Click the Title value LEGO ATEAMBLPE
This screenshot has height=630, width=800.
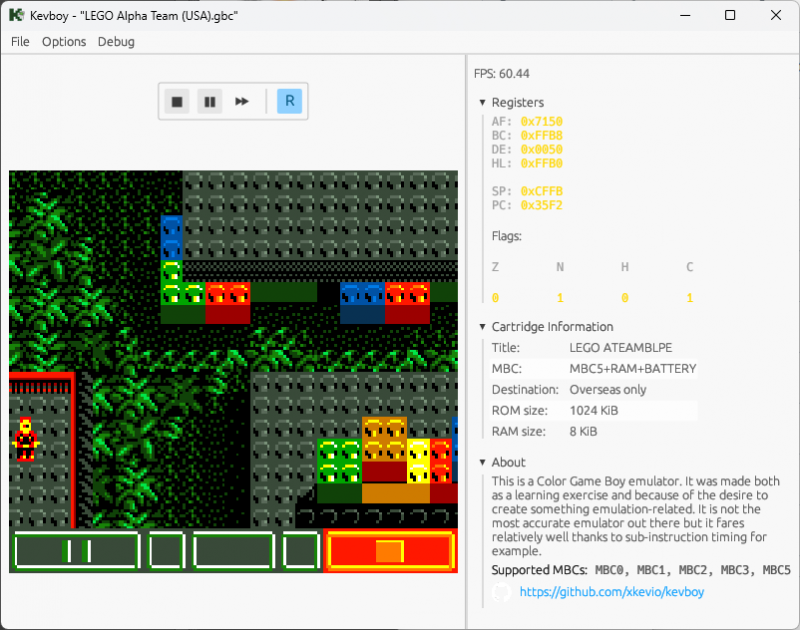pos(620,348)
